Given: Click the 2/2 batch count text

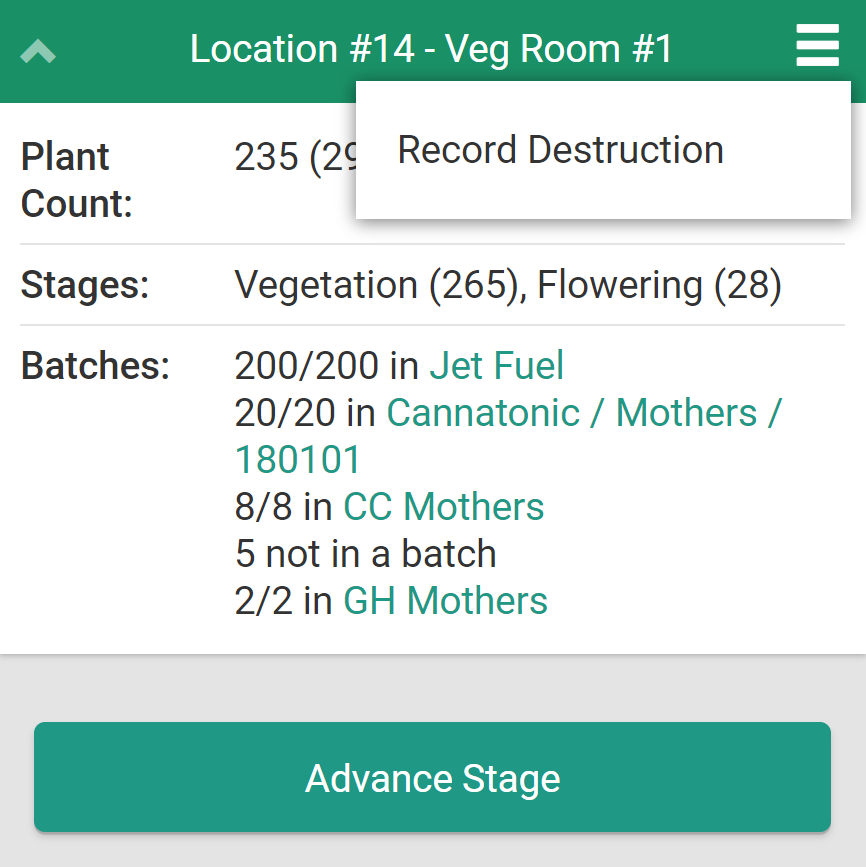Looking at the screenshot, I should click(264, 601).
